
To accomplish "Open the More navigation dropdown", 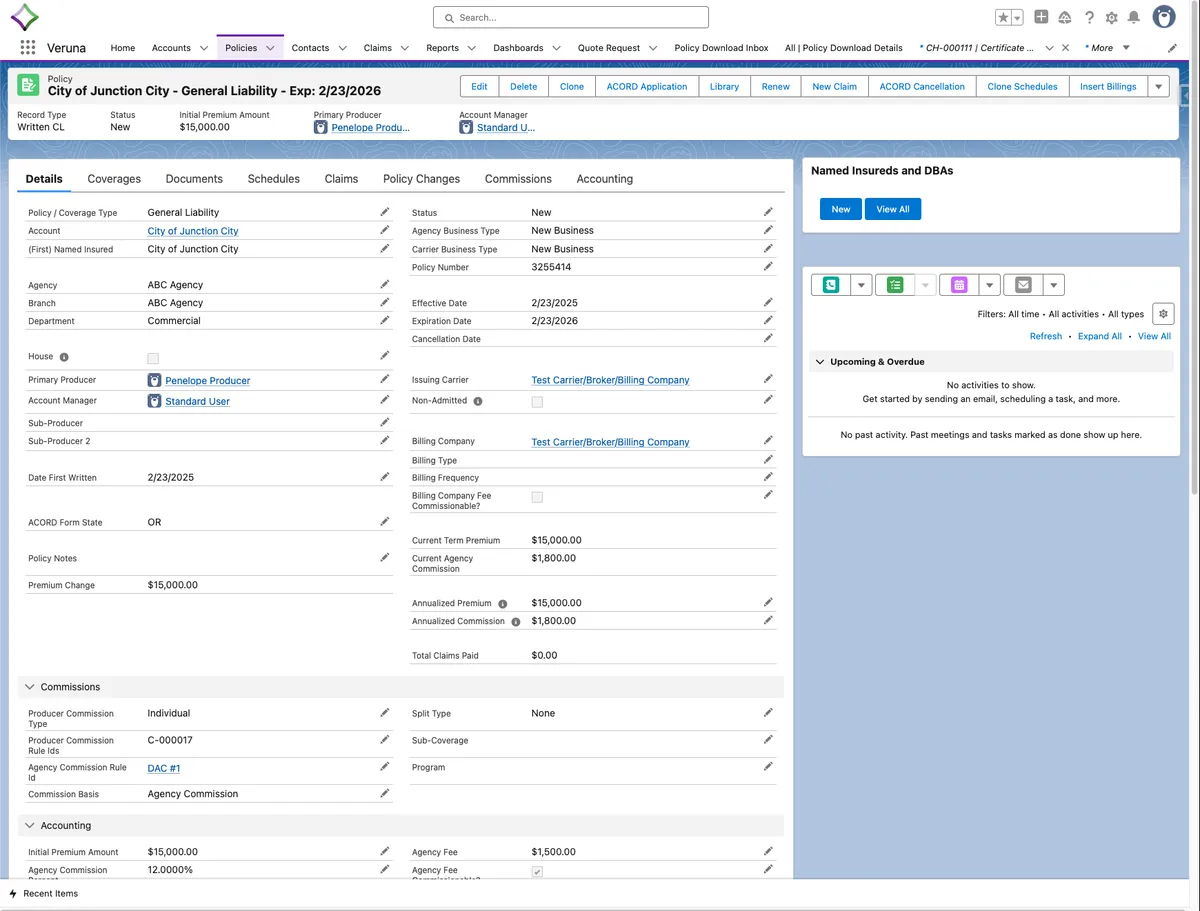I will (1108, 48).
